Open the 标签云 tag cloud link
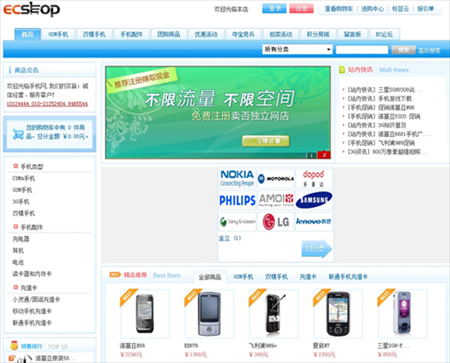The width and height of the screenshot is (450, 363). click(400, 9)
